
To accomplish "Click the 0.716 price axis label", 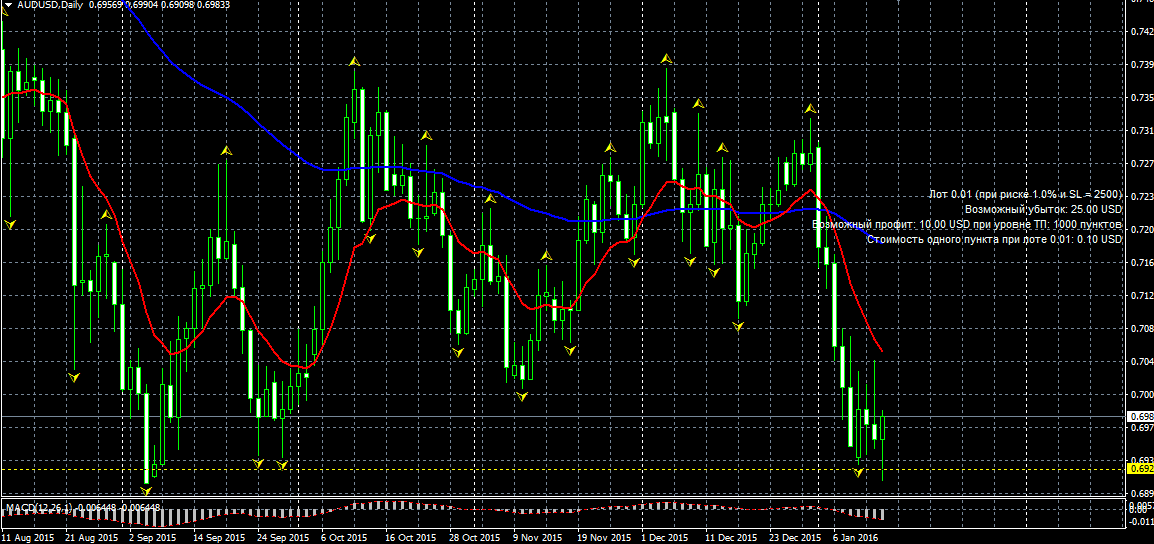I will [1141, 263].
